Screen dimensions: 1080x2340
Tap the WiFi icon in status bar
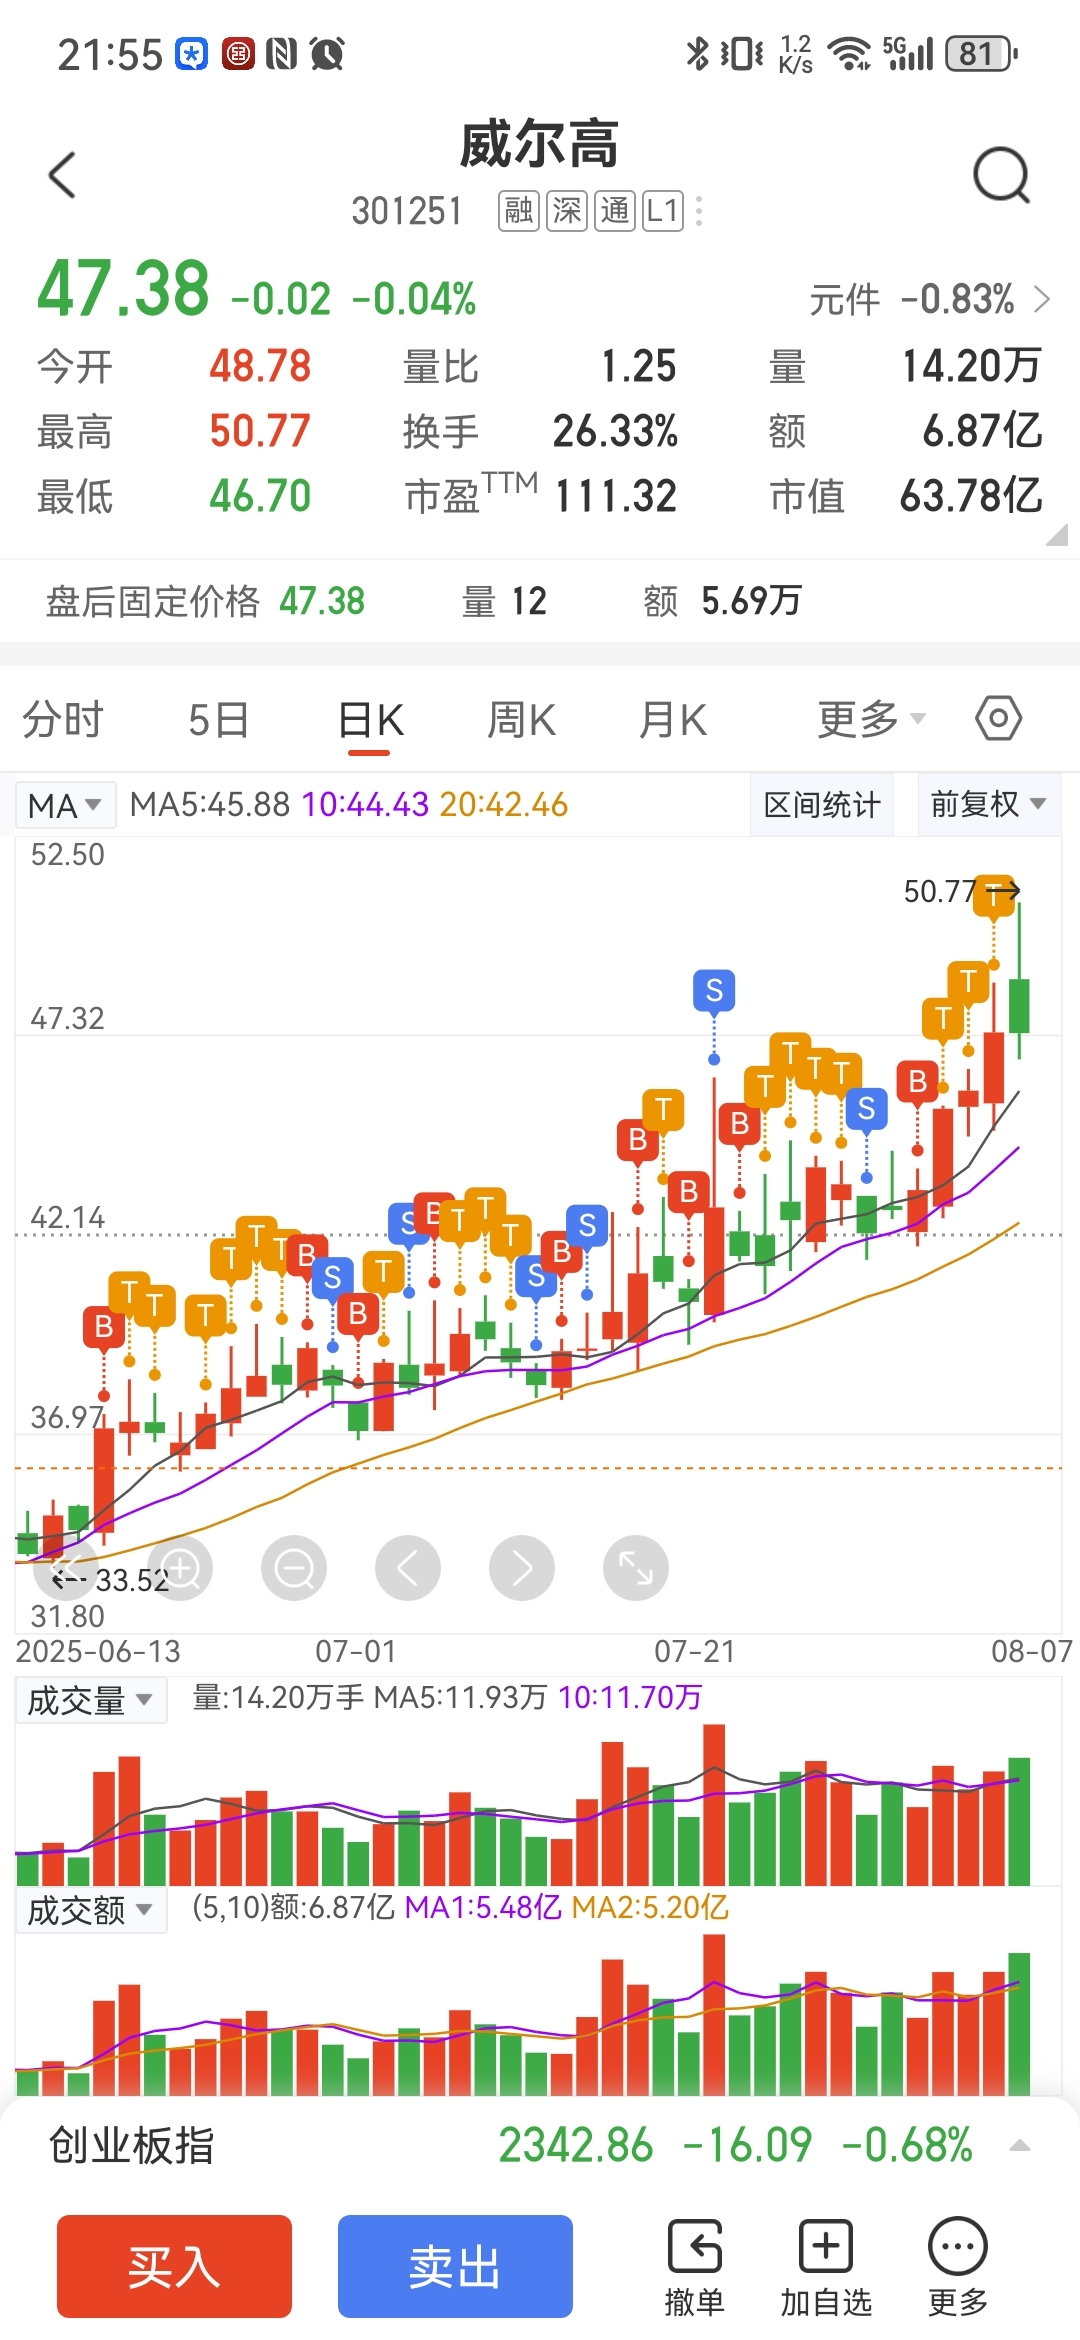tap(851, 53)
